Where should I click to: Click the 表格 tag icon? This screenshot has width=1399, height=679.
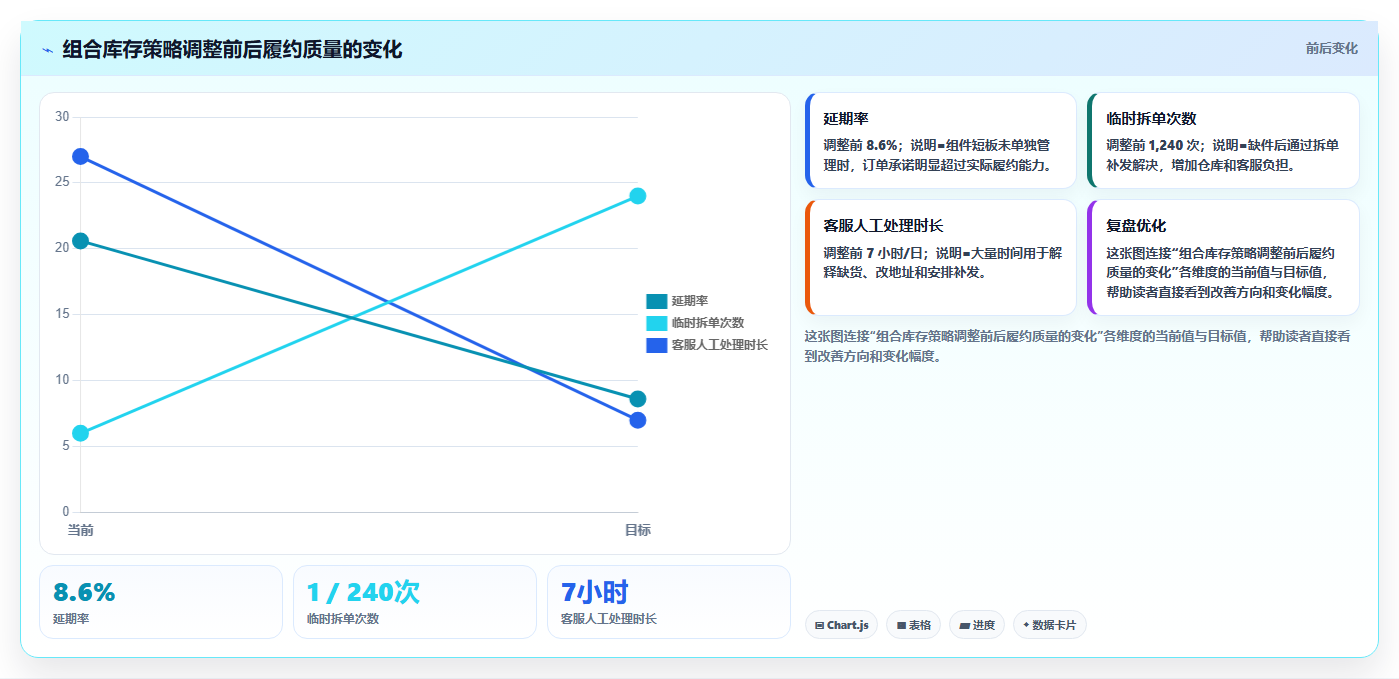[901, 625]
